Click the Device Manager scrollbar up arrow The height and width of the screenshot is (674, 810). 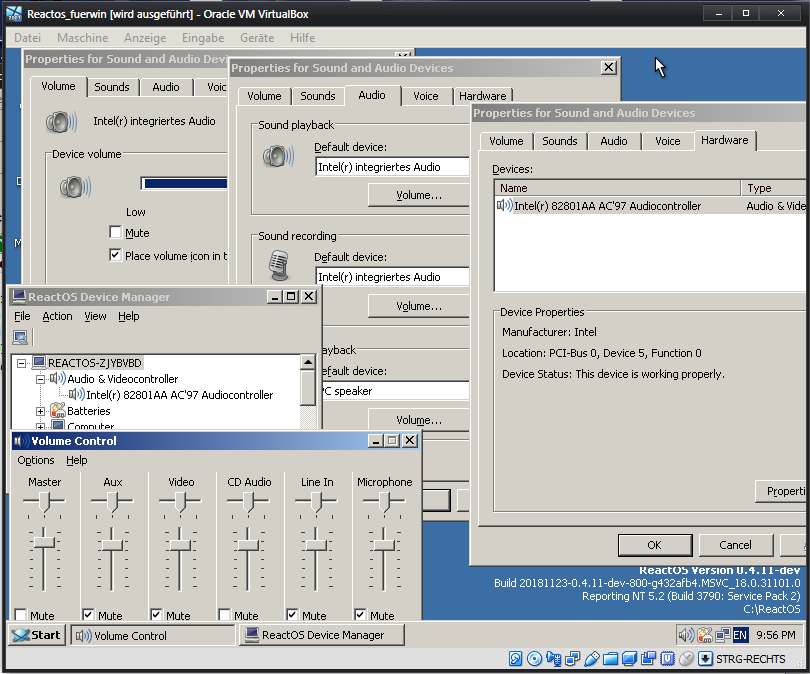point(308,363)
